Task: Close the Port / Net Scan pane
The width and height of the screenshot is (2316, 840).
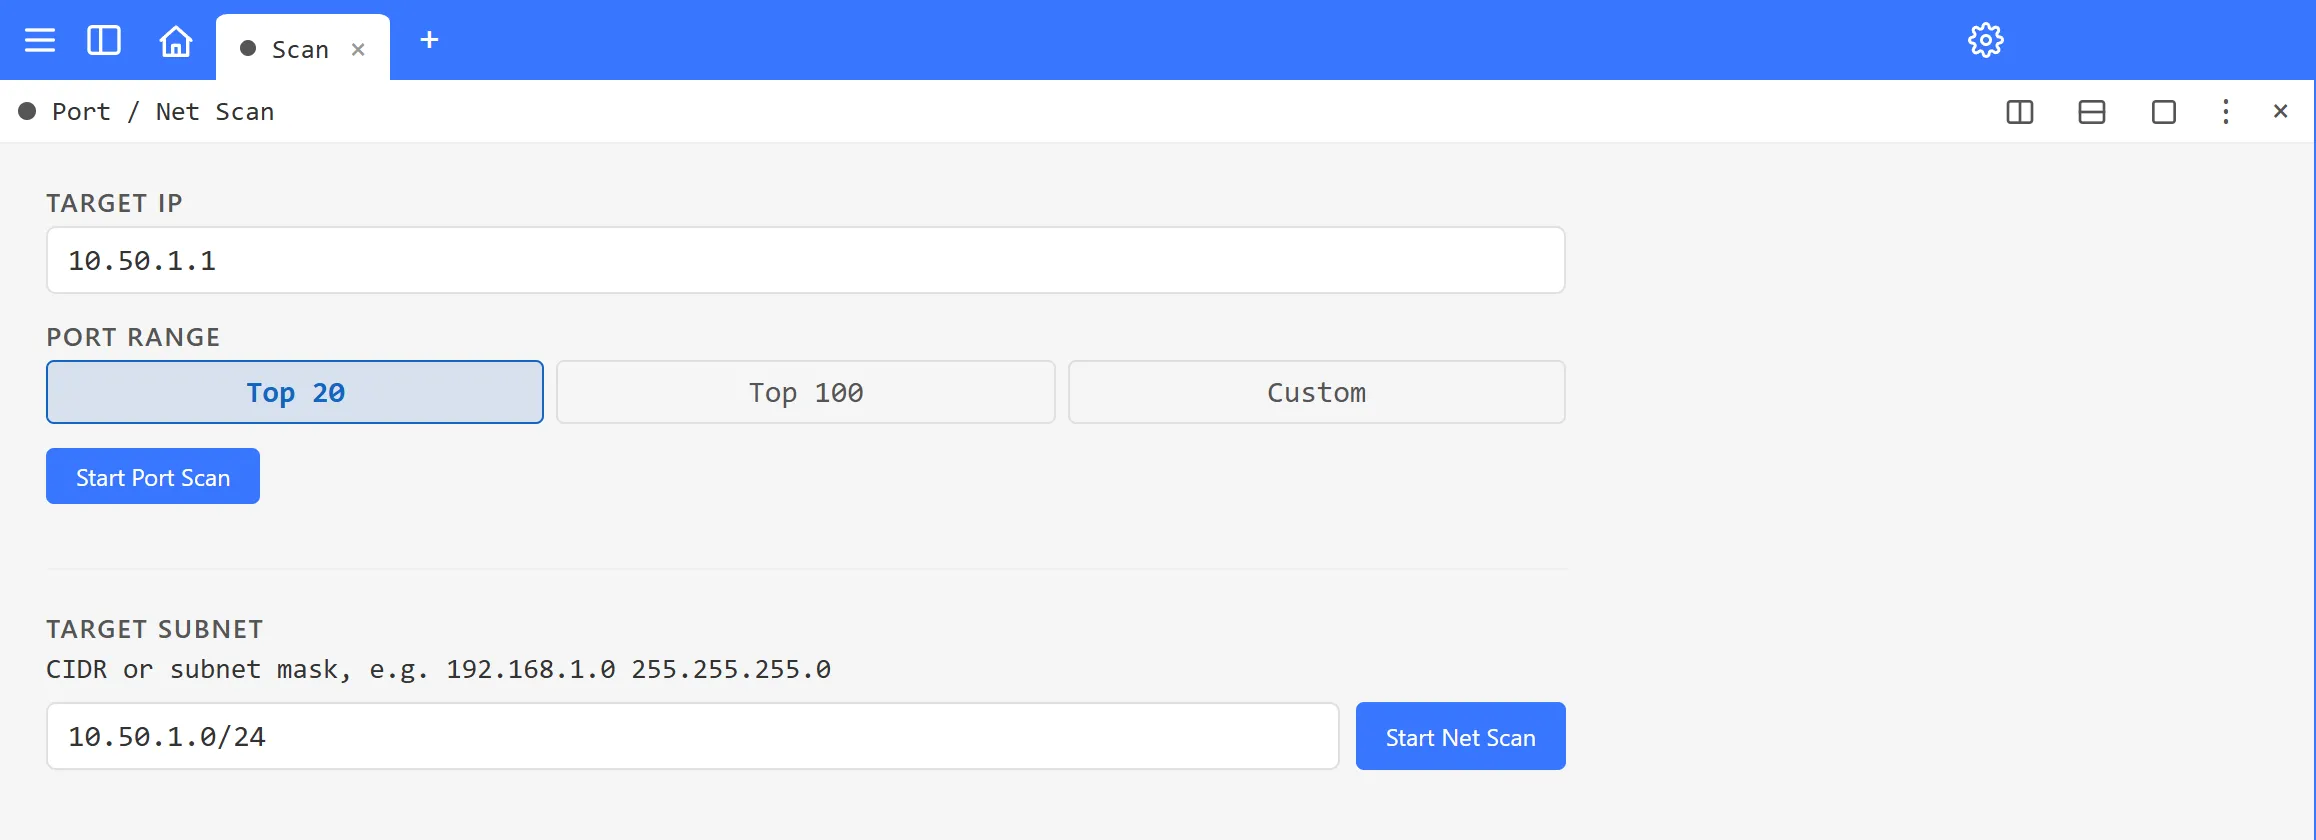Action: coord(2280,111)
